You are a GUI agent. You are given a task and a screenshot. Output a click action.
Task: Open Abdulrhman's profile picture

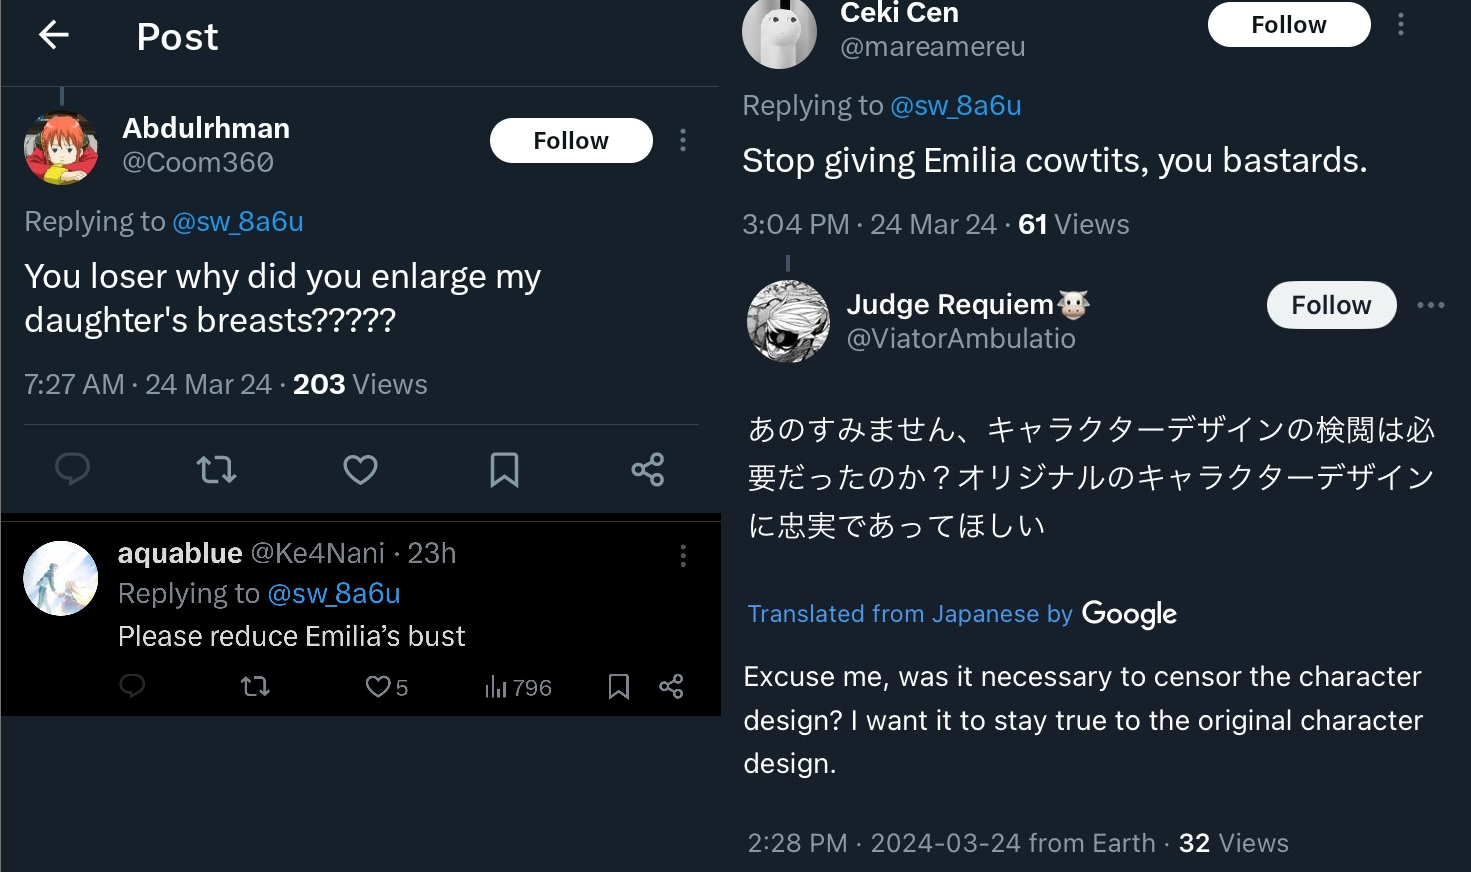point(61,148)
